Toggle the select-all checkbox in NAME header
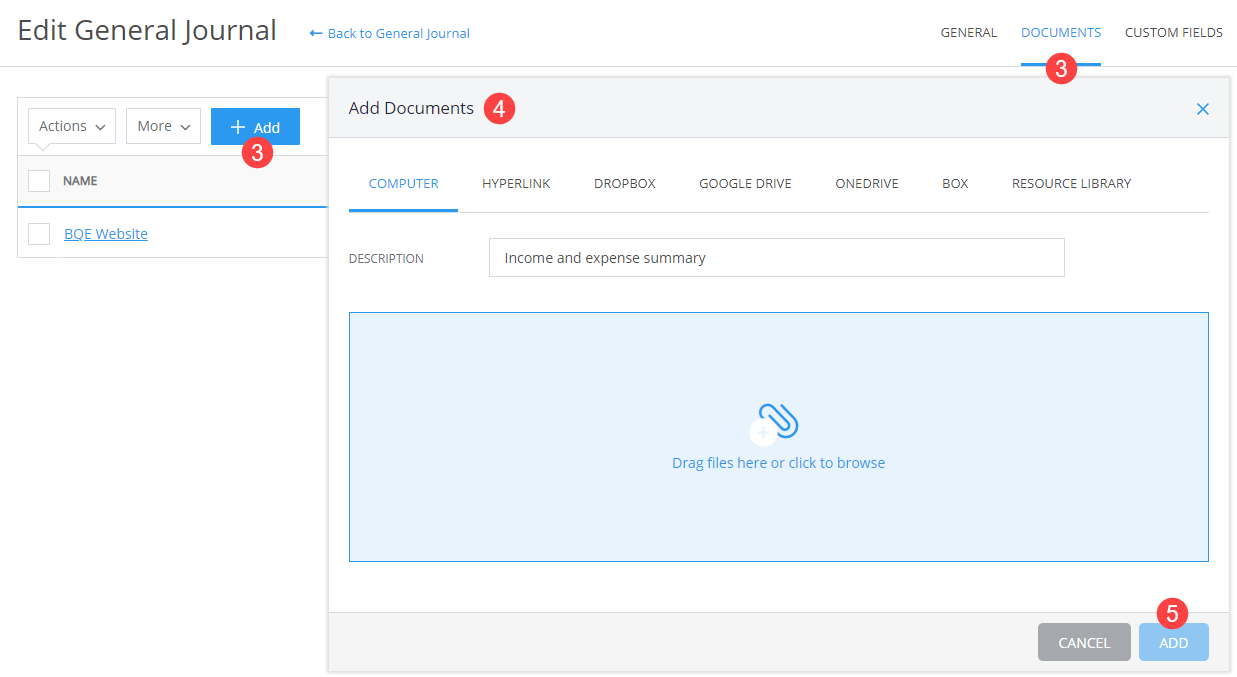The width and height of the screenshot is (1237, 677). [x=39, y=181]
